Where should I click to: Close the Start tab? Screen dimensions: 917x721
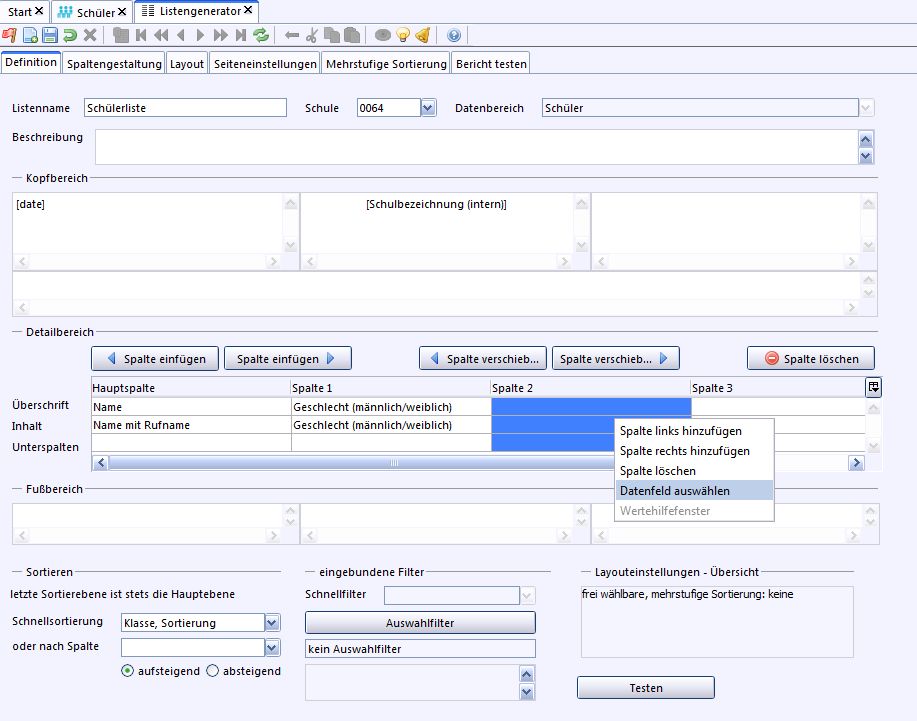pyautogui.click(x=39, y=11)
